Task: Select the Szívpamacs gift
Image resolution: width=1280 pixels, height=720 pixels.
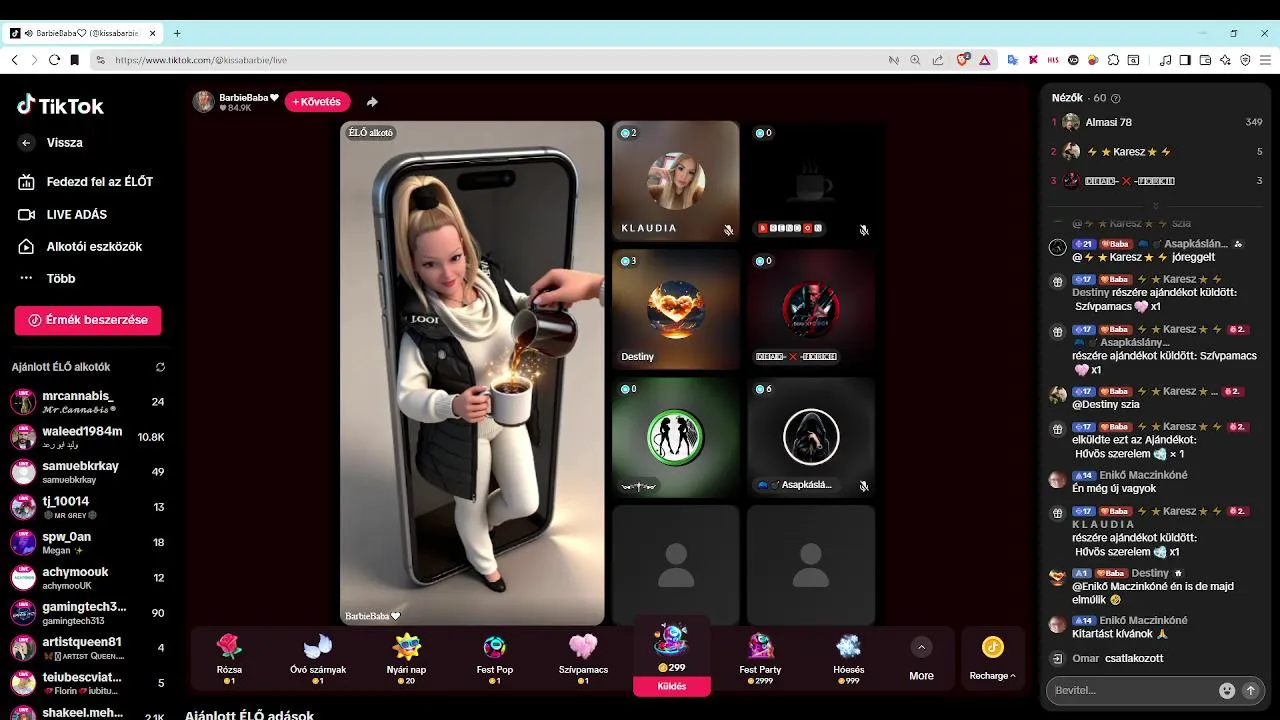Action: coord(583,658)
